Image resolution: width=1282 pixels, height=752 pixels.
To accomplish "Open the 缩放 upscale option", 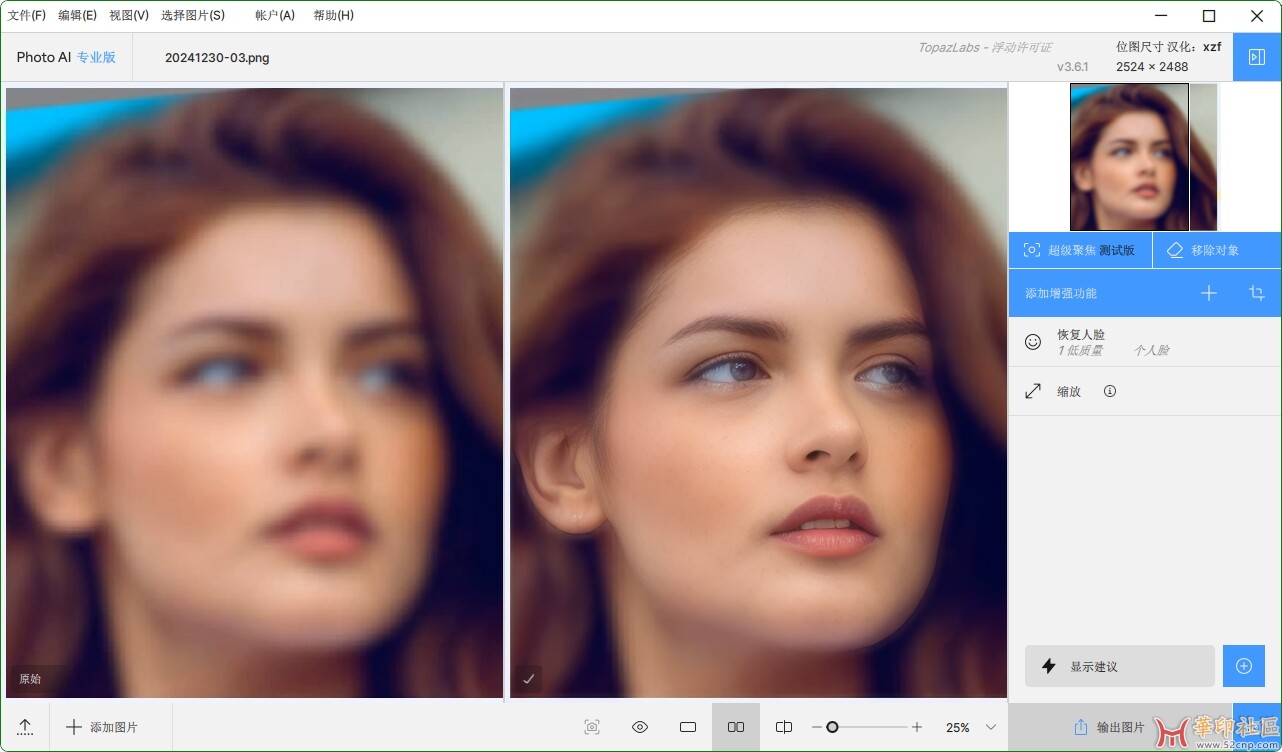I will pos(1145,391).
